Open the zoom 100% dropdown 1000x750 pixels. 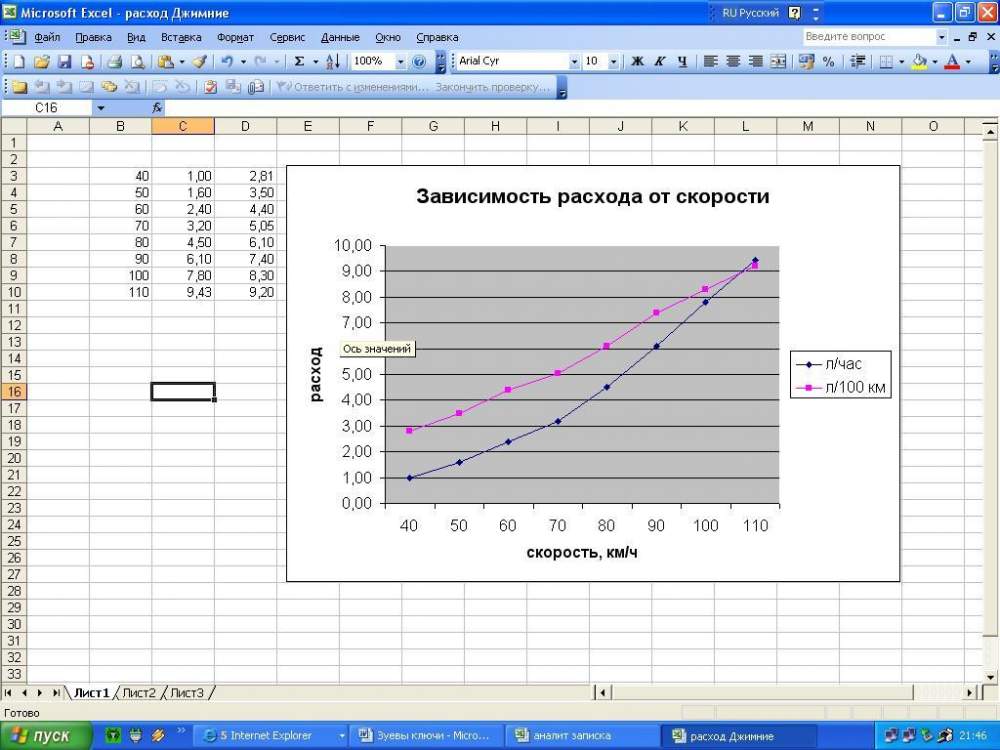point(400,61)
